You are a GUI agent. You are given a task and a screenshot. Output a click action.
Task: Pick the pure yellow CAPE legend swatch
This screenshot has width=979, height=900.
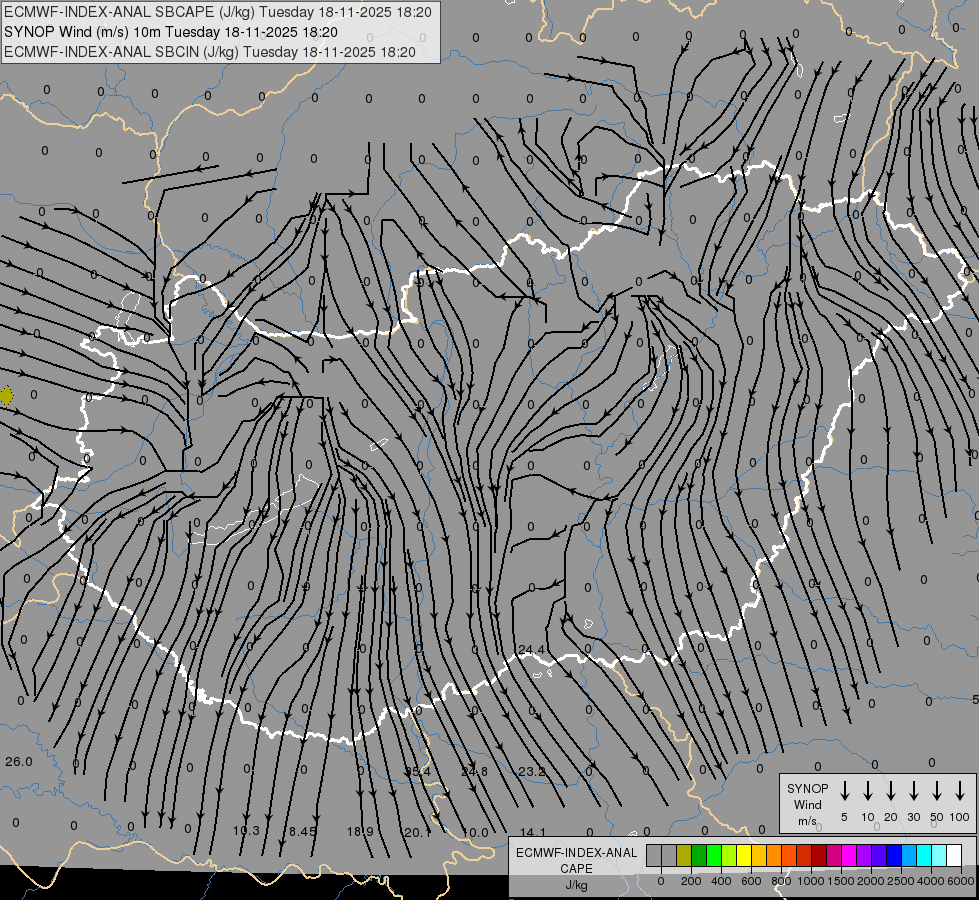[744, 855]
